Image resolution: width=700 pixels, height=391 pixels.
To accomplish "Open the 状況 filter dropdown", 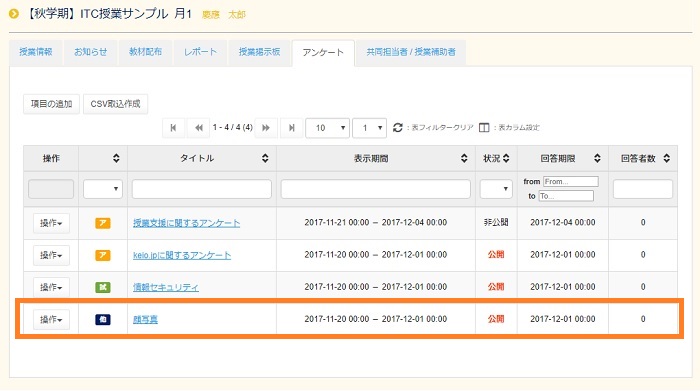I will (496, 189).
